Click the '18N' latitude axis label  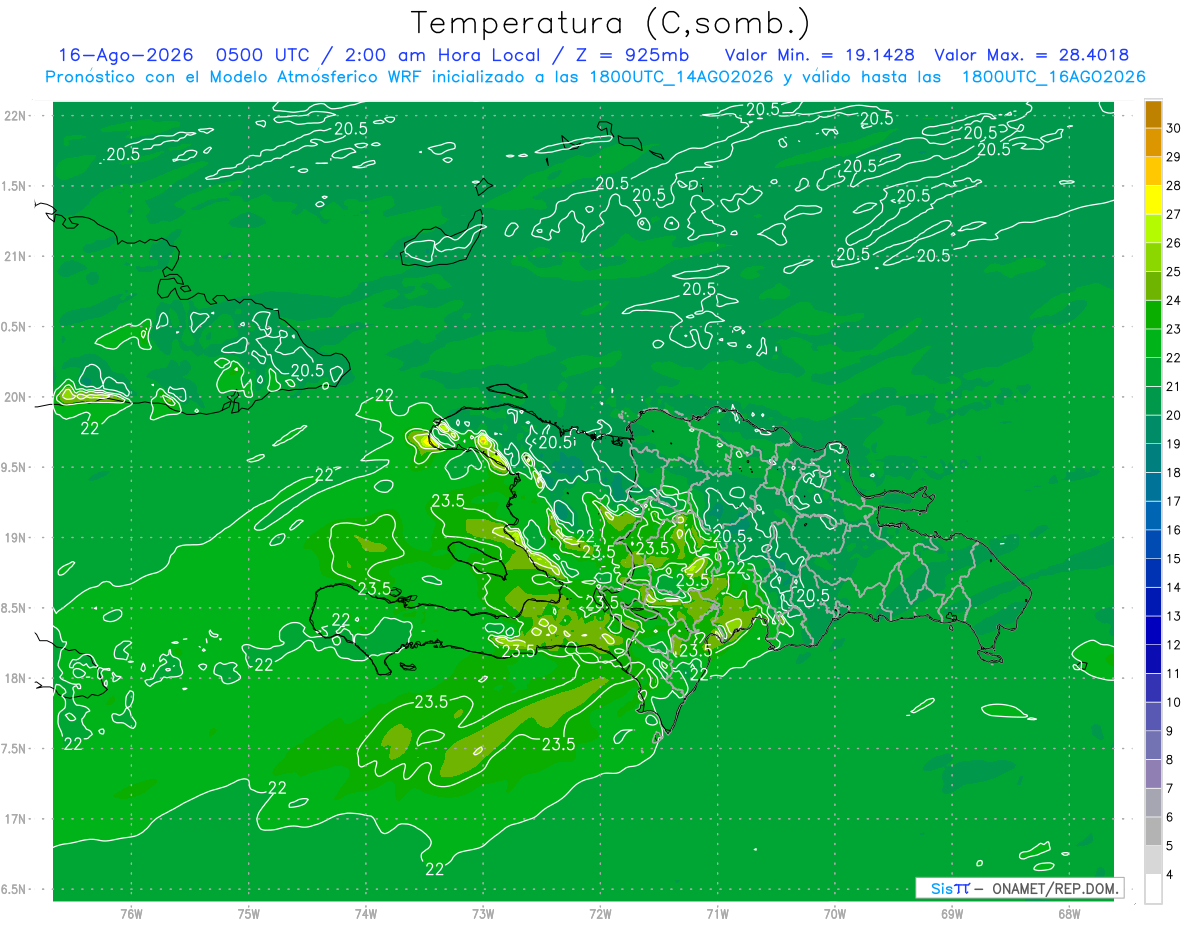coord(16,678)
